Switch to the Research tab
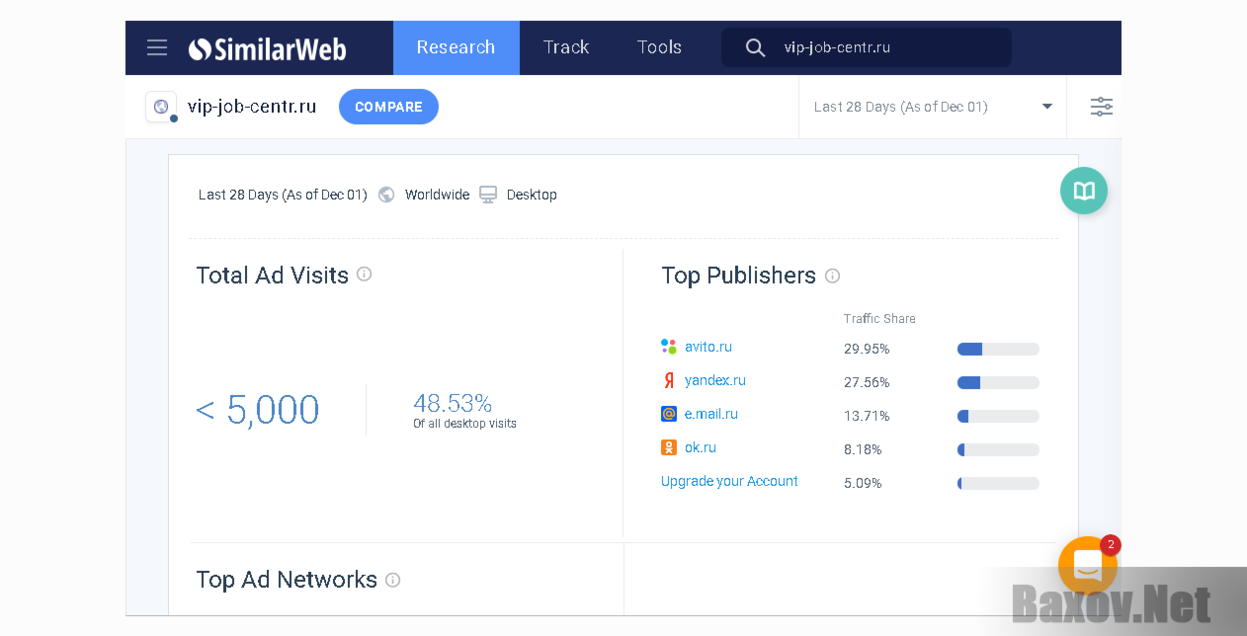 (456, 48)
